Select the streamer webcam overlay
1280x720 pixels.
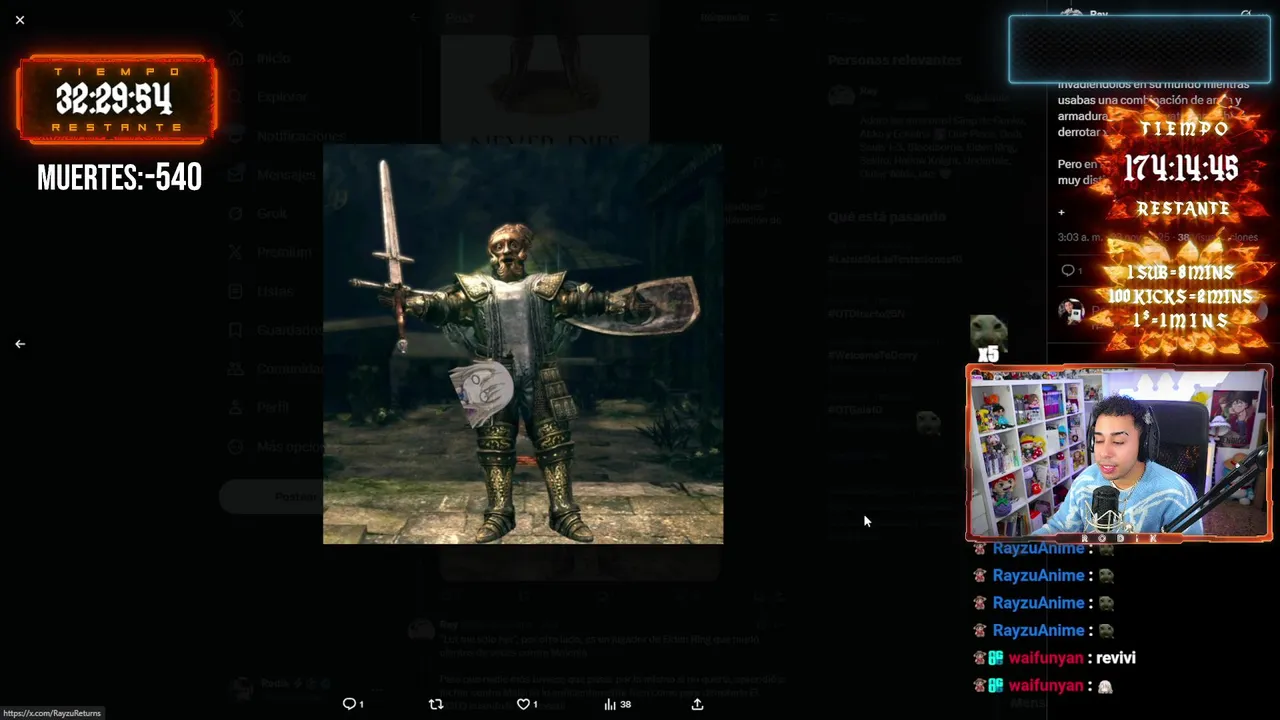click(x=1118, y=453)
